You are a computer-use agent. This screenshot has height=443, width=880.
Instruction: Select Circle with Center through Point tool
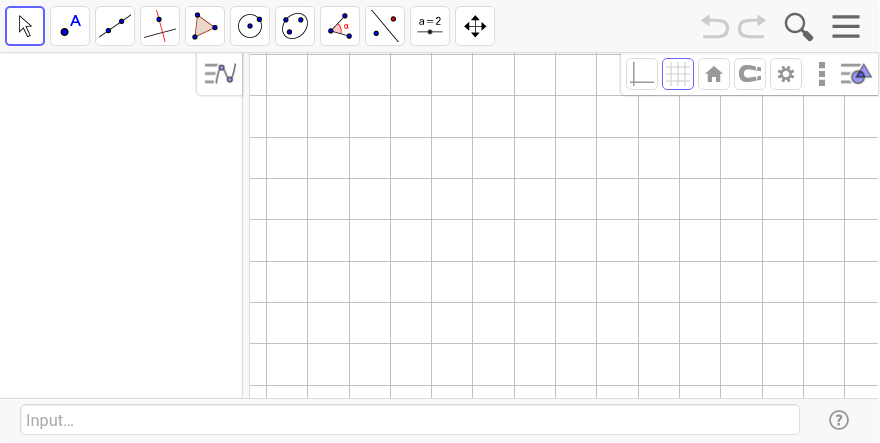click(250, 26)
